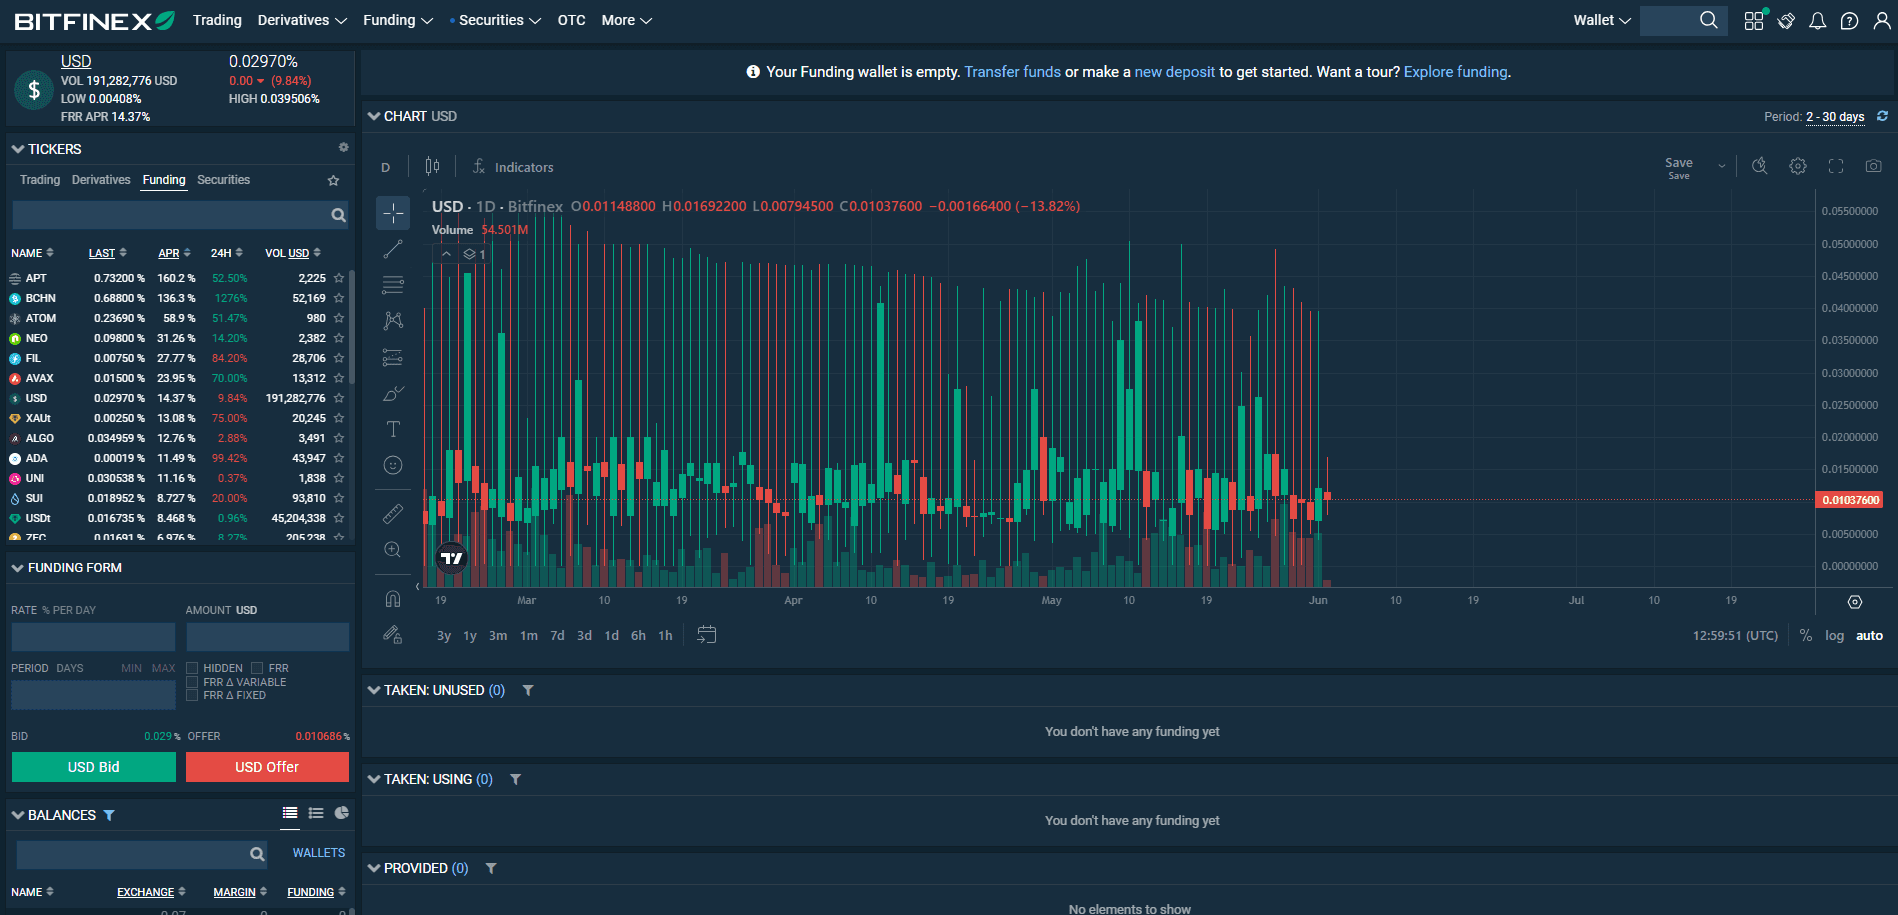Screen dimensions: 1898x915
Task: Activate the chart zoom-in tool
Action: pyautogui.click(x=393, y=550)
